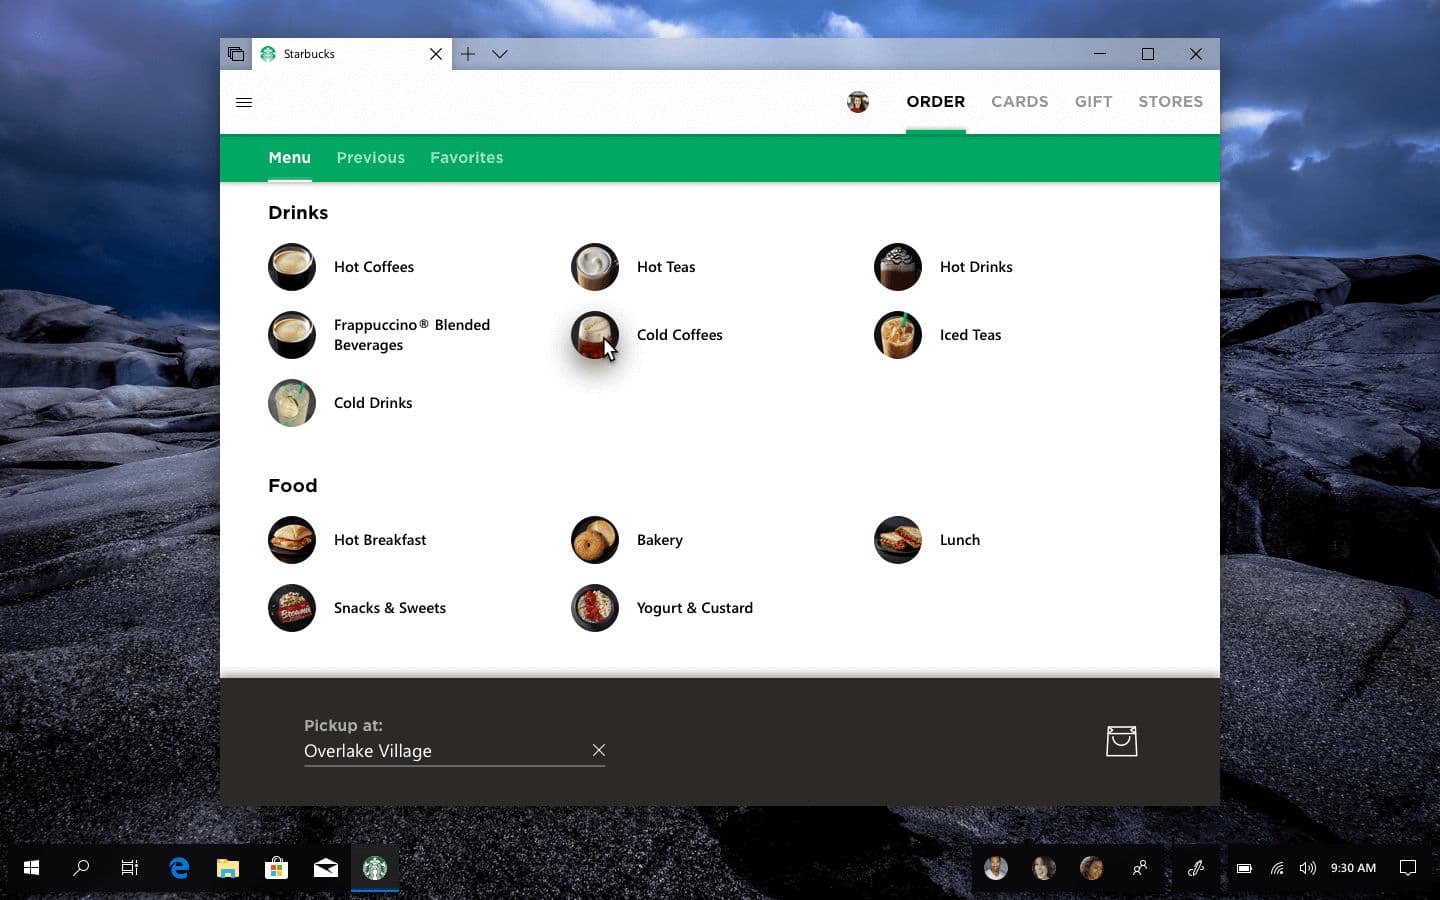The height and width of the screenshot is (900, 1440).
Task: Select the Bakery food icon
Action: click(x=595, y=540)
